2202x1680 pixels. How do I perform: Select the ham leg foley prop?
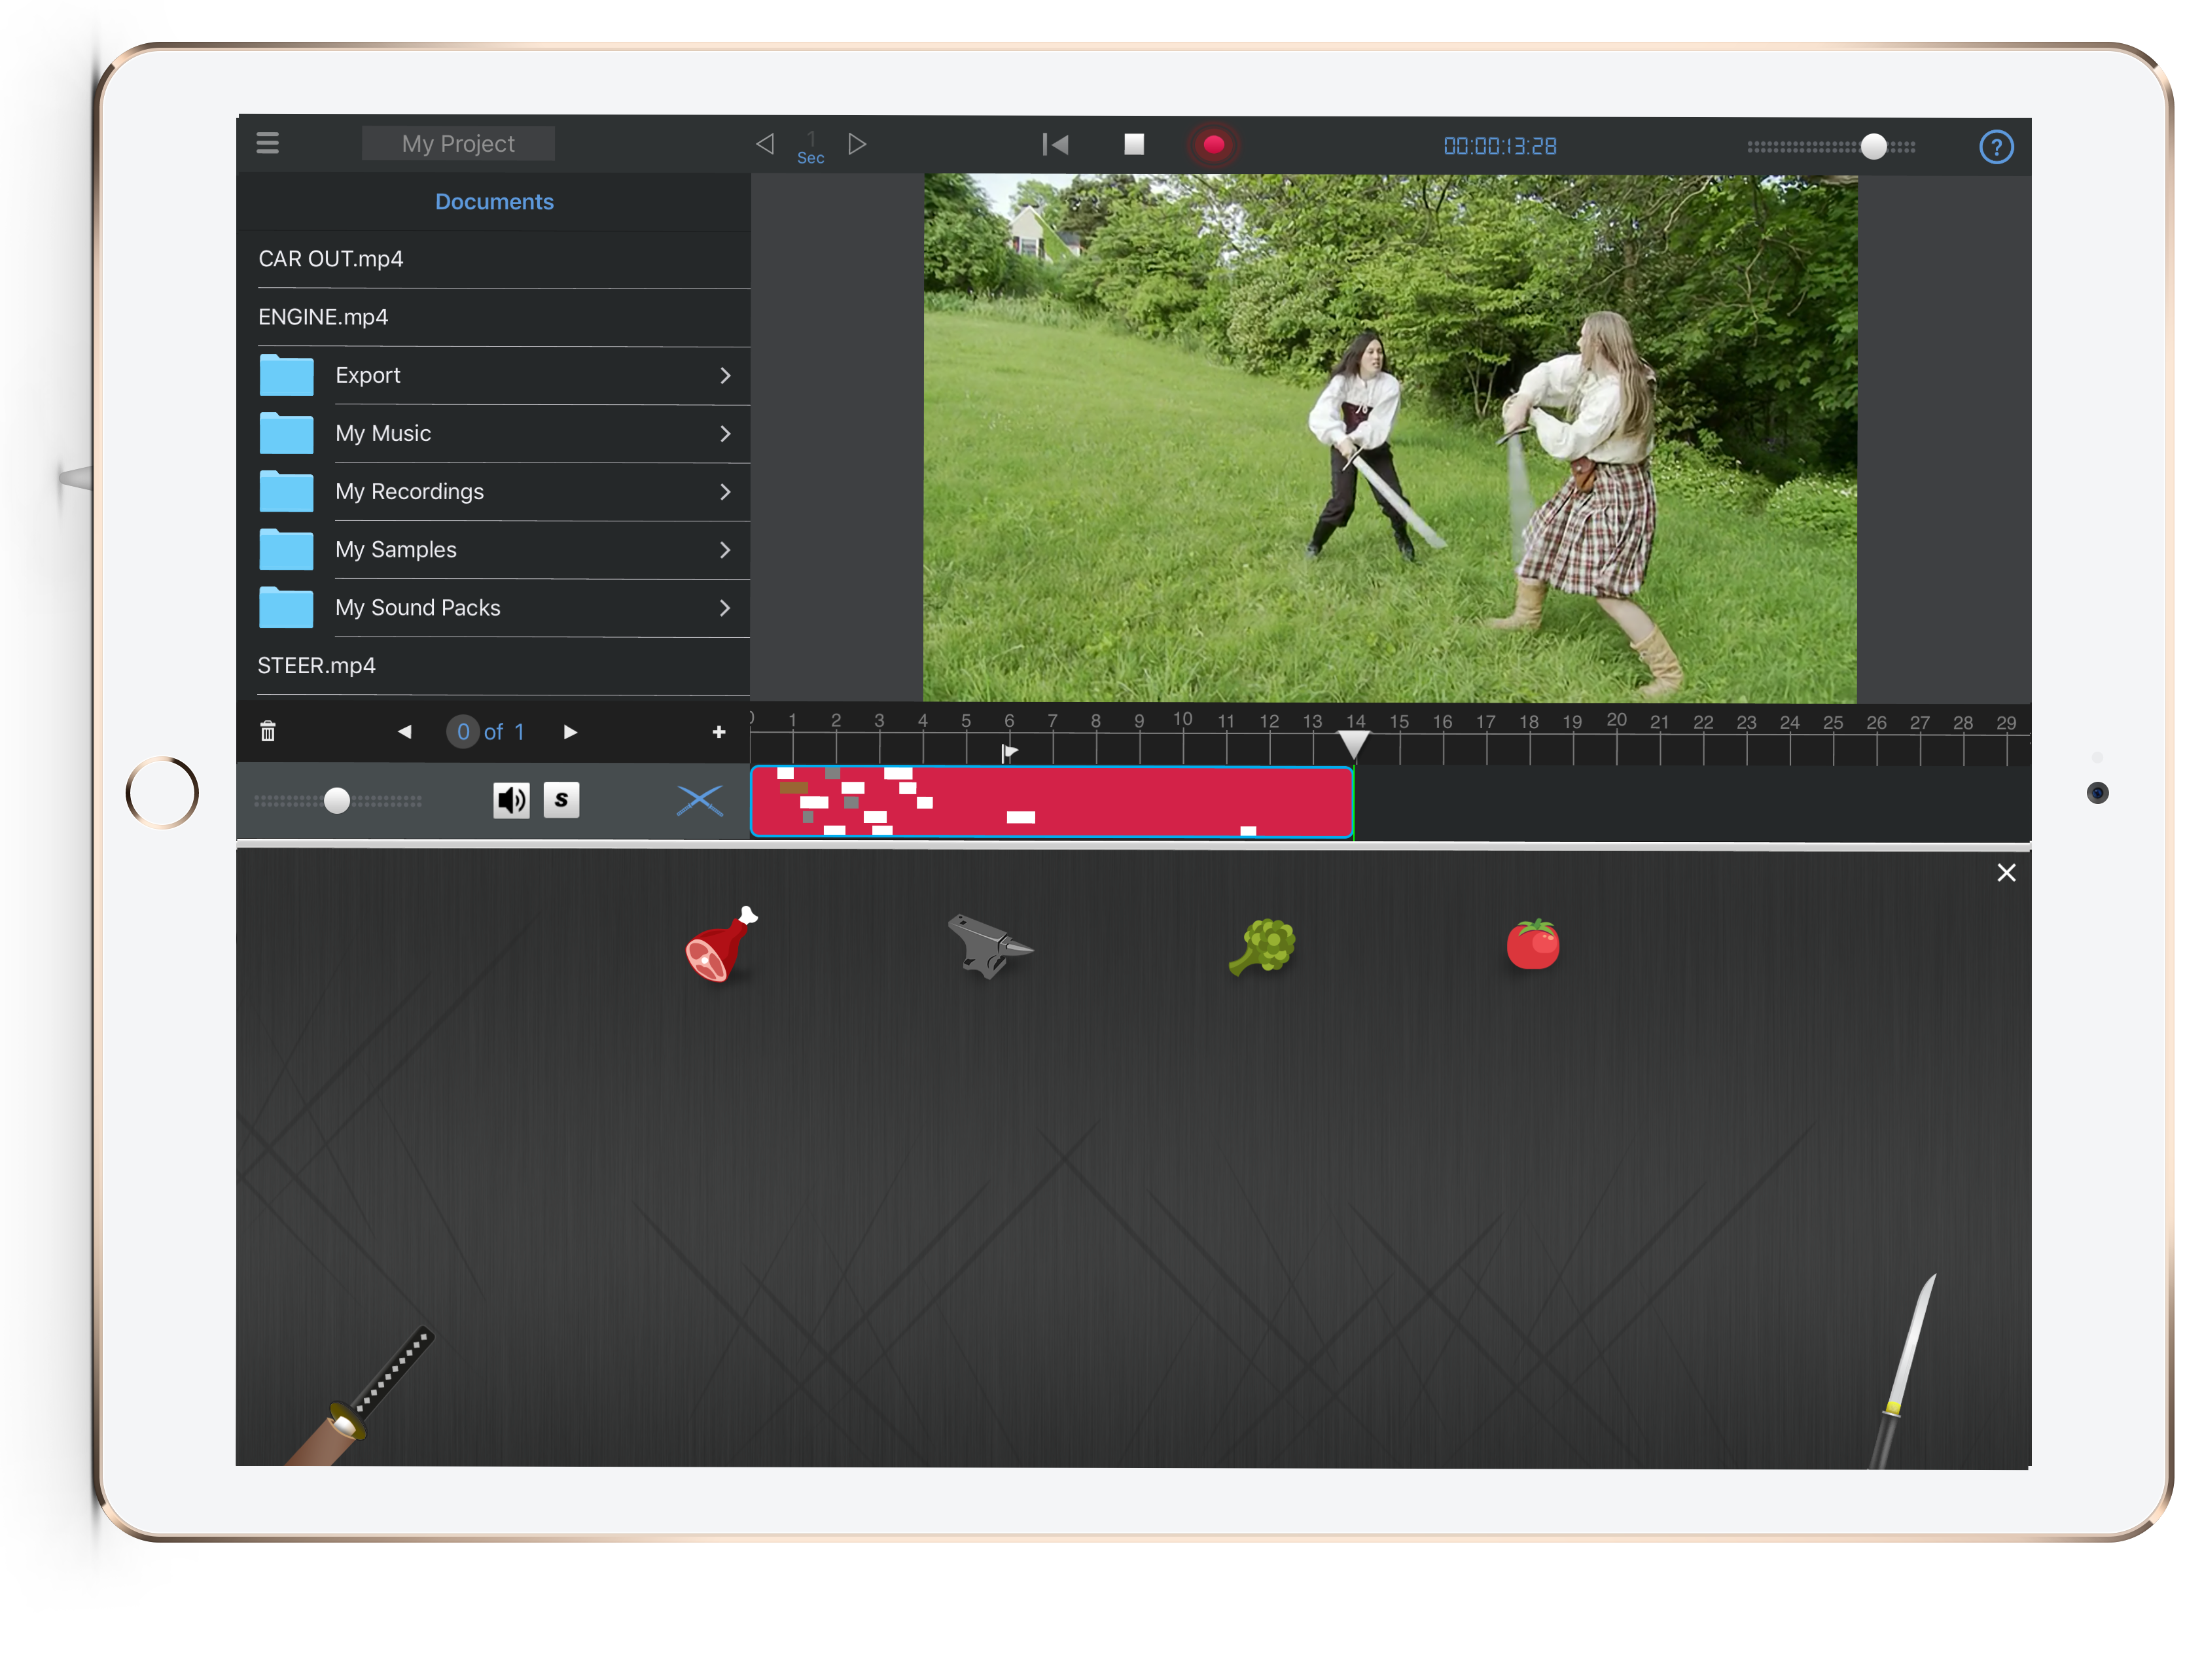(x=720, y=945)
